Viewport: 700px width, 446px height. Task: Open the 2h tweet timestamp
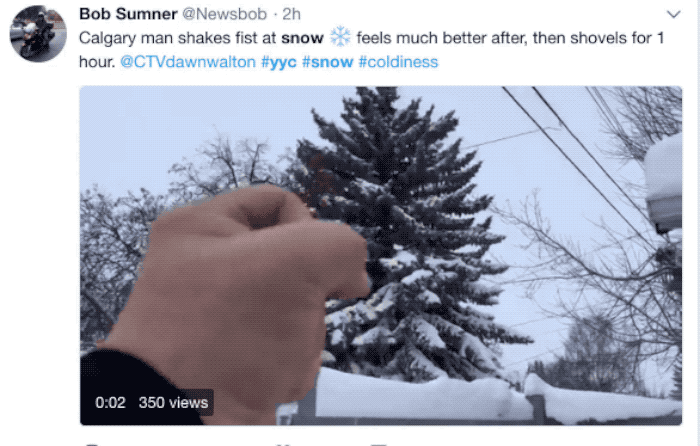coord(292,14)
